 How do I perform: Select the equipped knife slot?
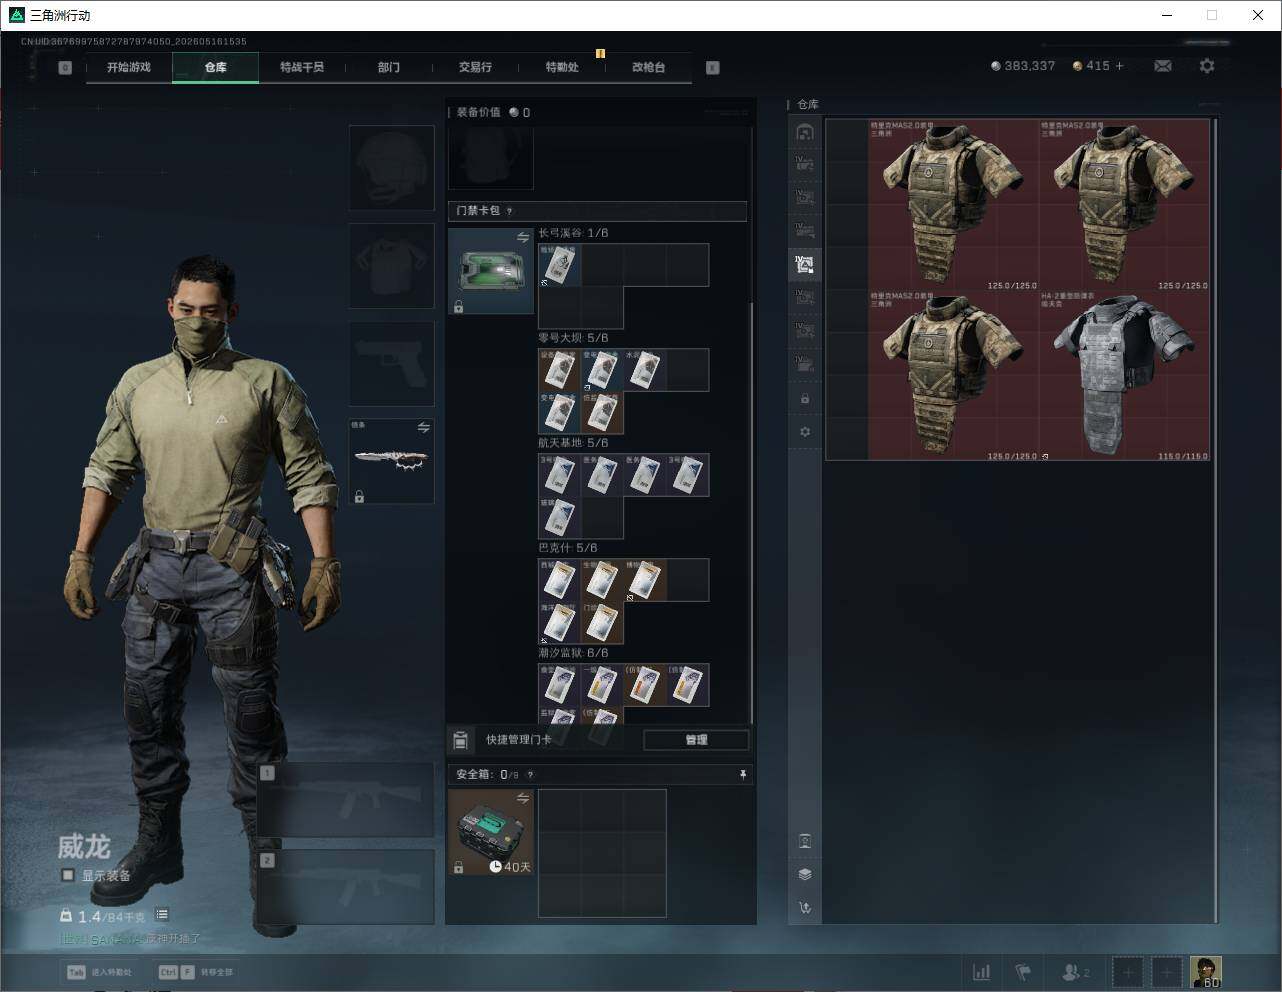(391, 461)
